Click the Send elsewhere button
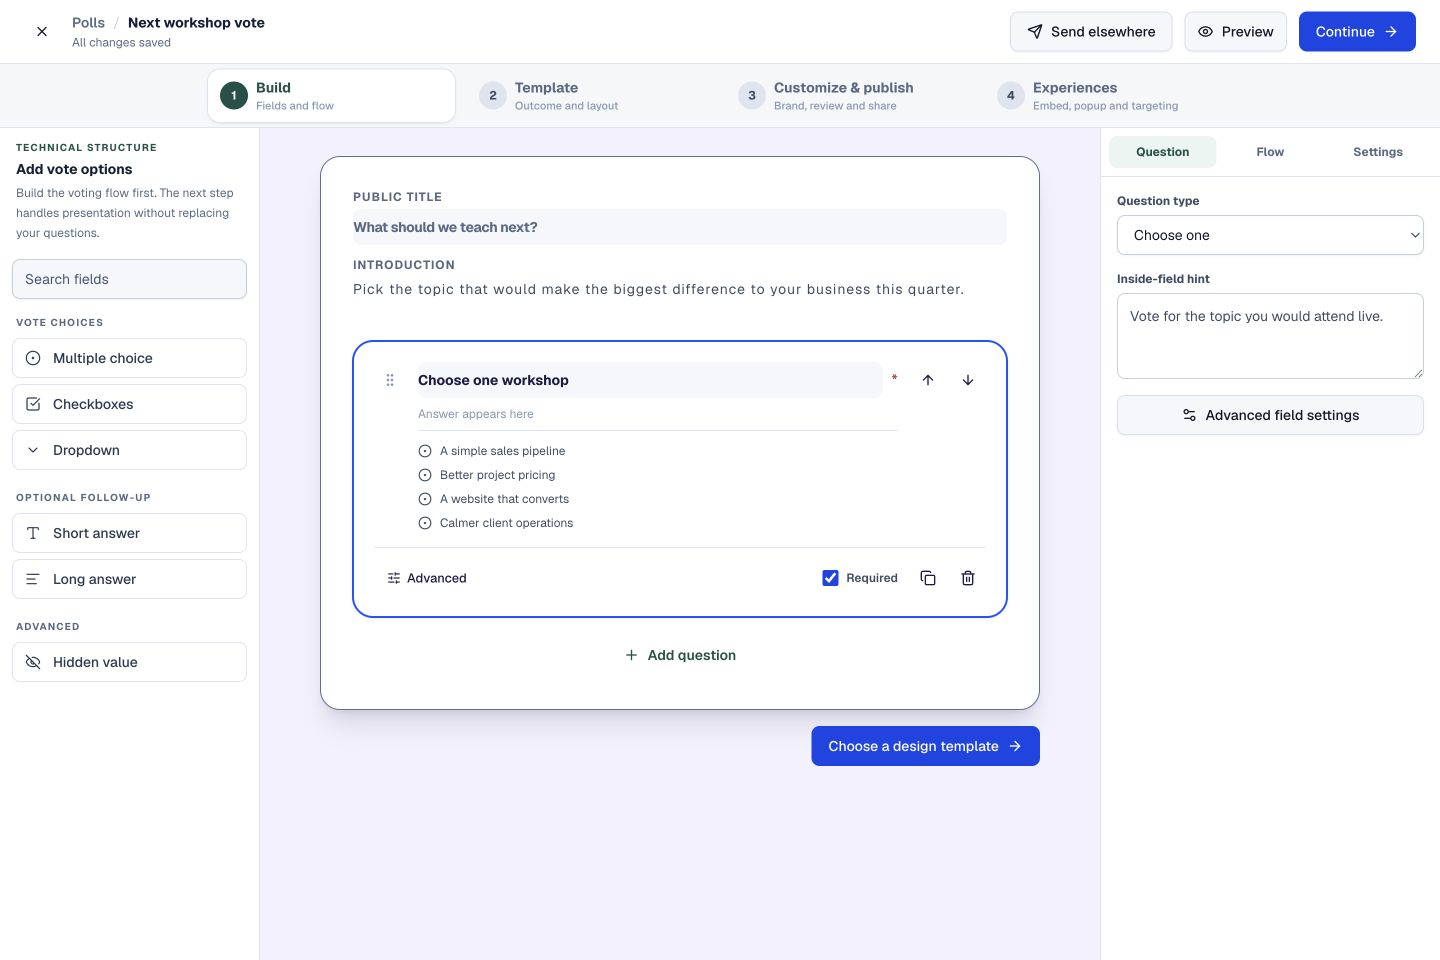The width and height of the screenshot is (1440, 960). [x=1091, y=32]
